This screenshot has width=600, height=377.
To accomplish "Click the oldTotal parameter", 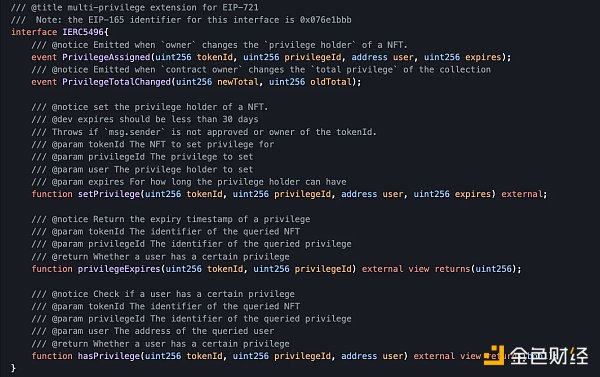I will point(331,82).
